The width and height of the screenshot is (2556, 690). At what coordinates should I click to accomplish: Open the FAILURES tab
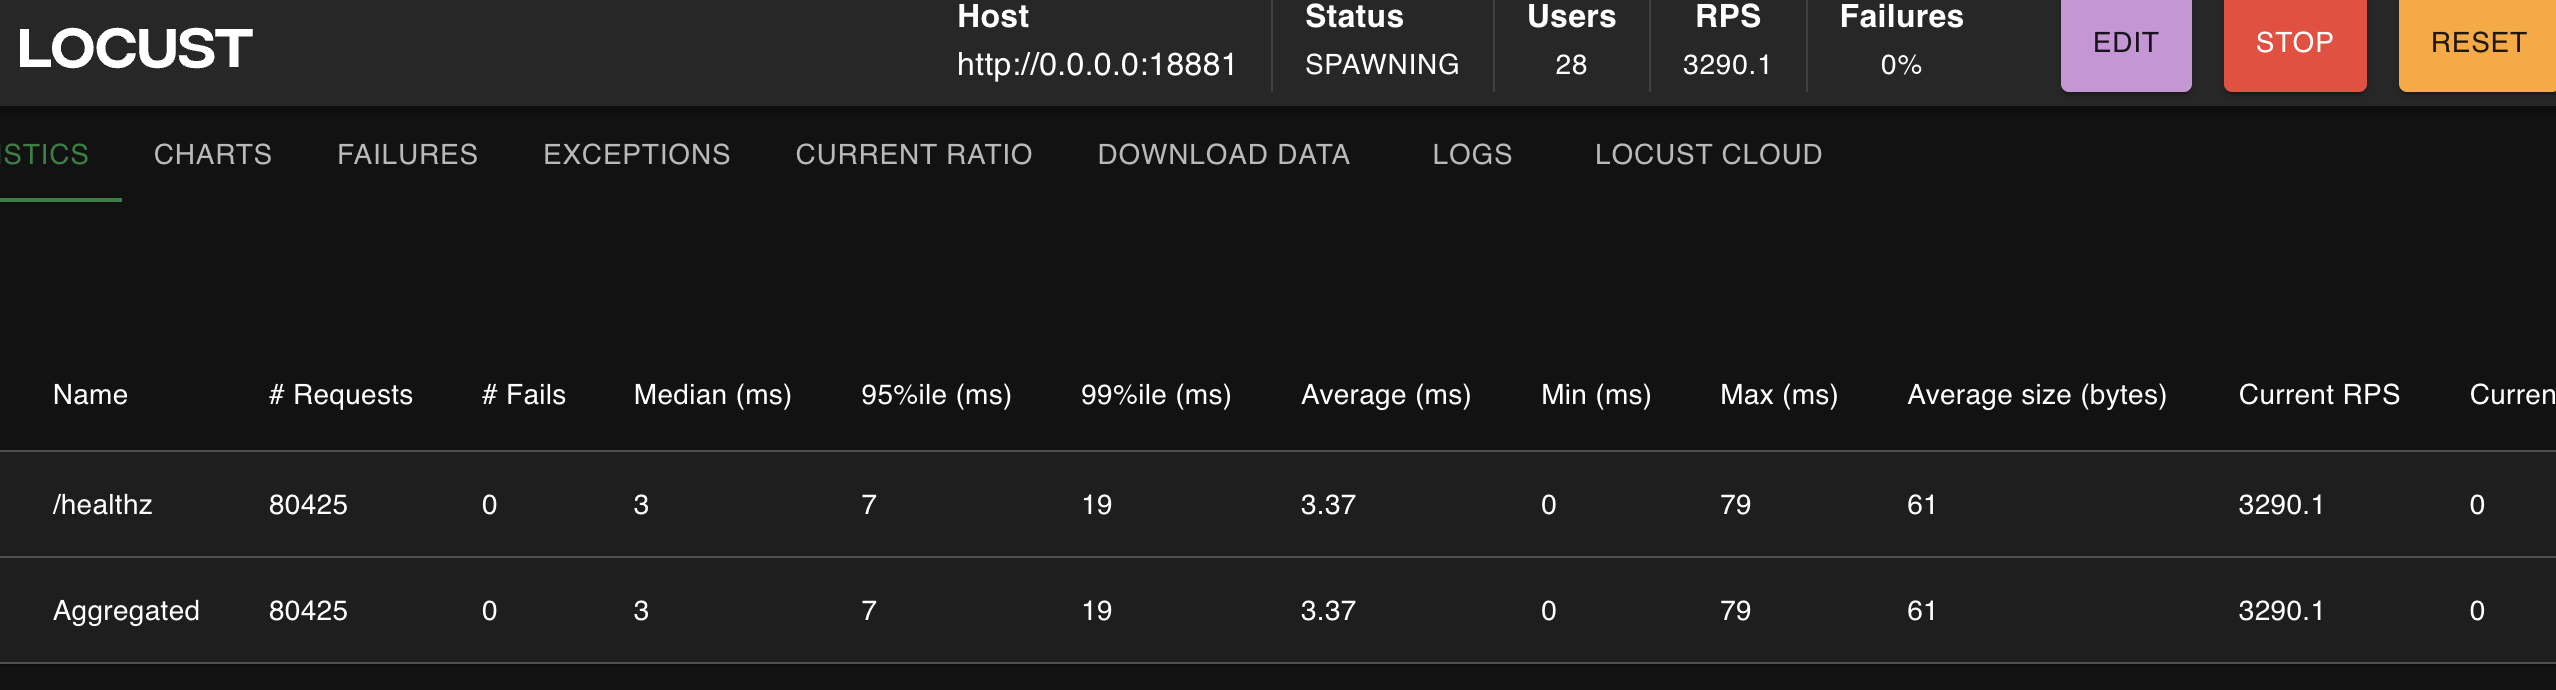tap(407, 154)
